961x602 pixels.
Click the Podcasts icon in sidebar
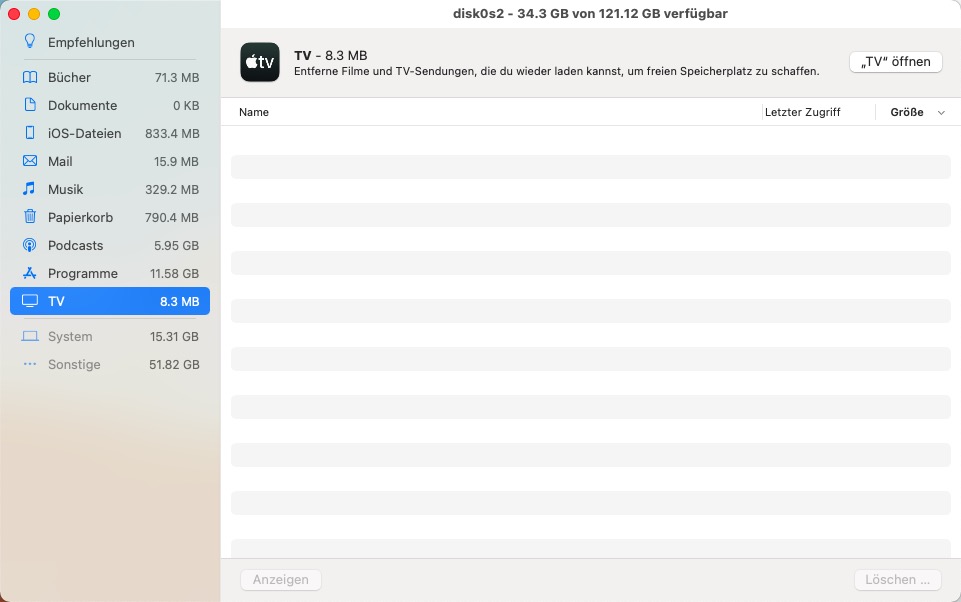tap(29, 245)
